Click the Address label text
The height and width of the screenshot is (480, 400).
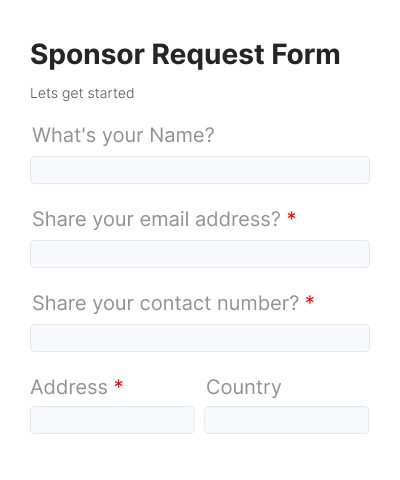[69, 387]
